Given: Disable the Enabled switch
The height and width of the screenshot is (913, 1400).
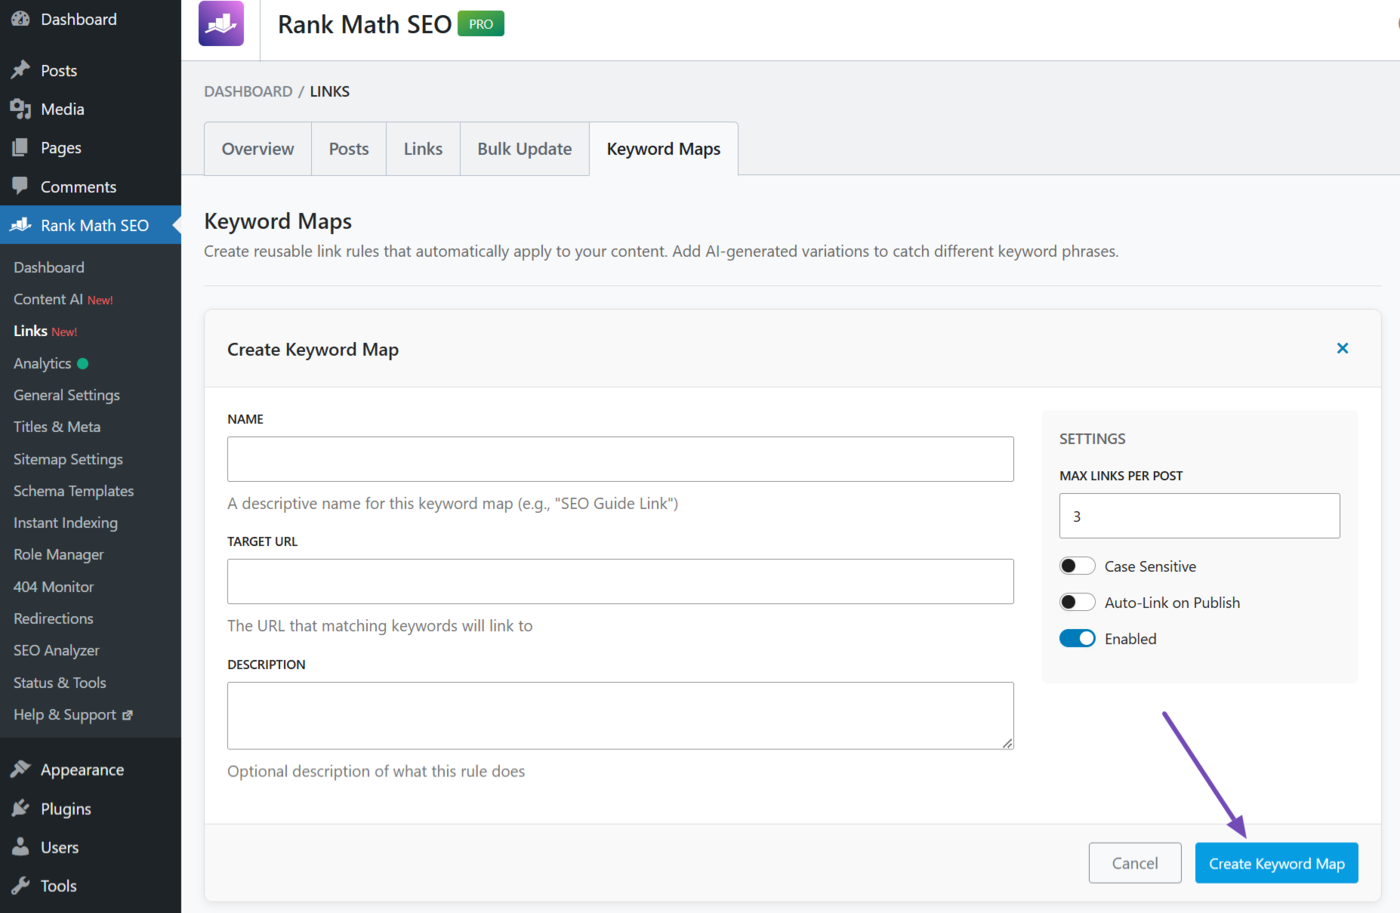Looking at the screenshot, I should point(1077,638).
